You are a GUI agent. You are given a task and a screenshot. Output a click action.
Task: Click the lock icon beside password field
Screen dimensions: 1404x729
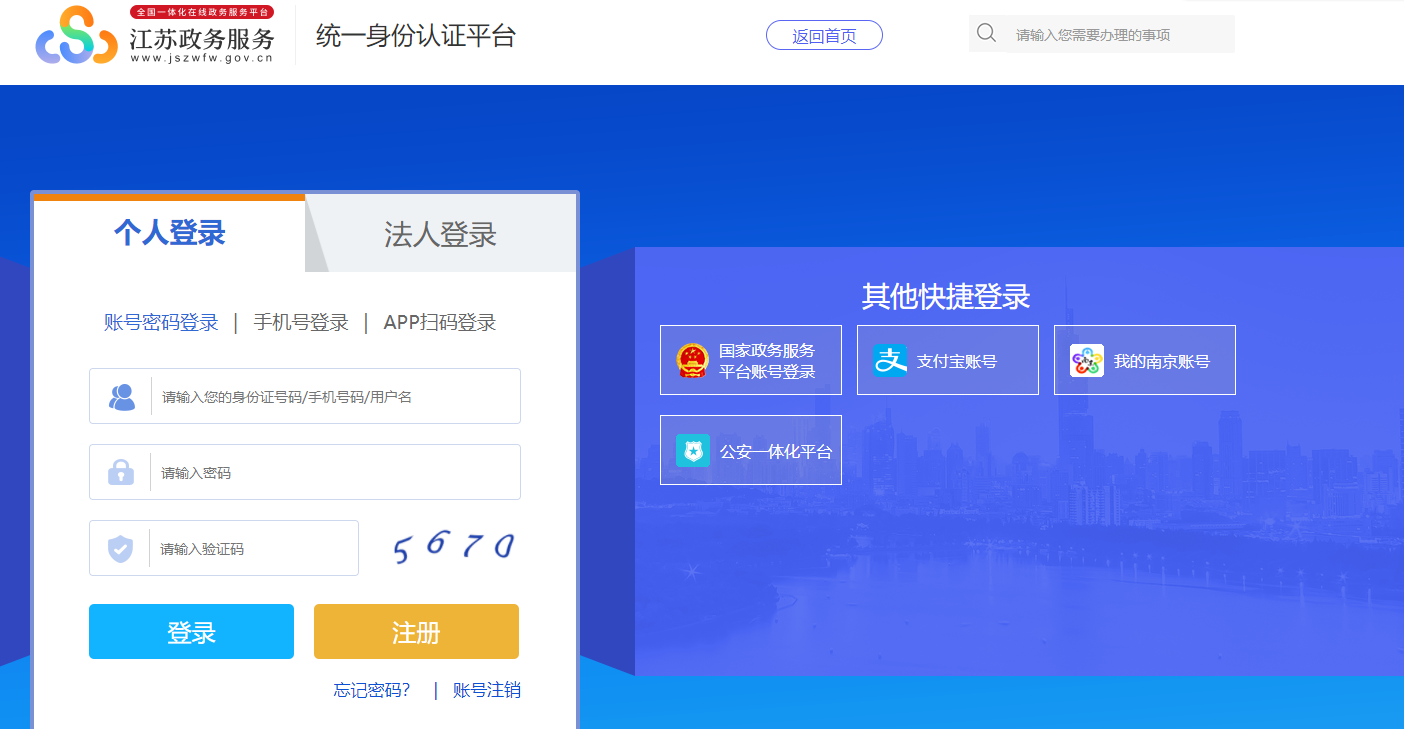[119, 471]
